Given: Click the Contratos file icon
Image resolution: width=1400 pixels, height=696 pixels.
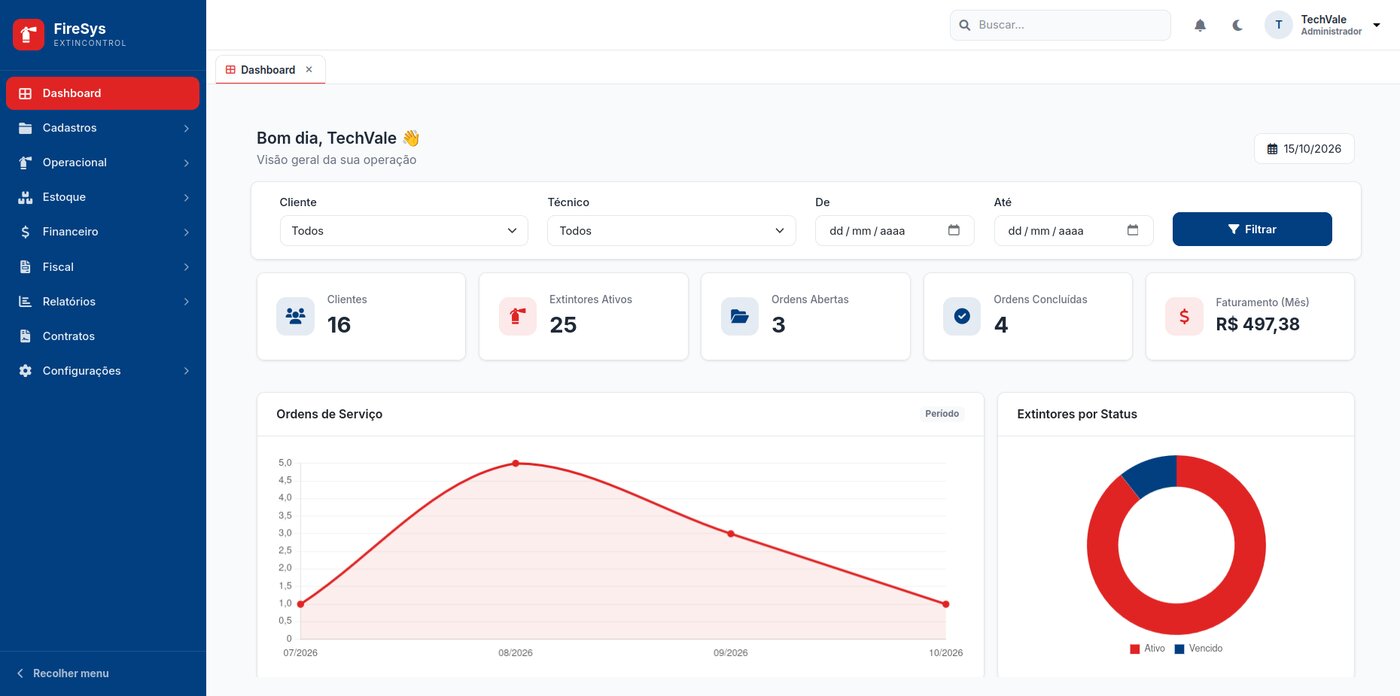Looking at the screenshot, I should 25,336.
